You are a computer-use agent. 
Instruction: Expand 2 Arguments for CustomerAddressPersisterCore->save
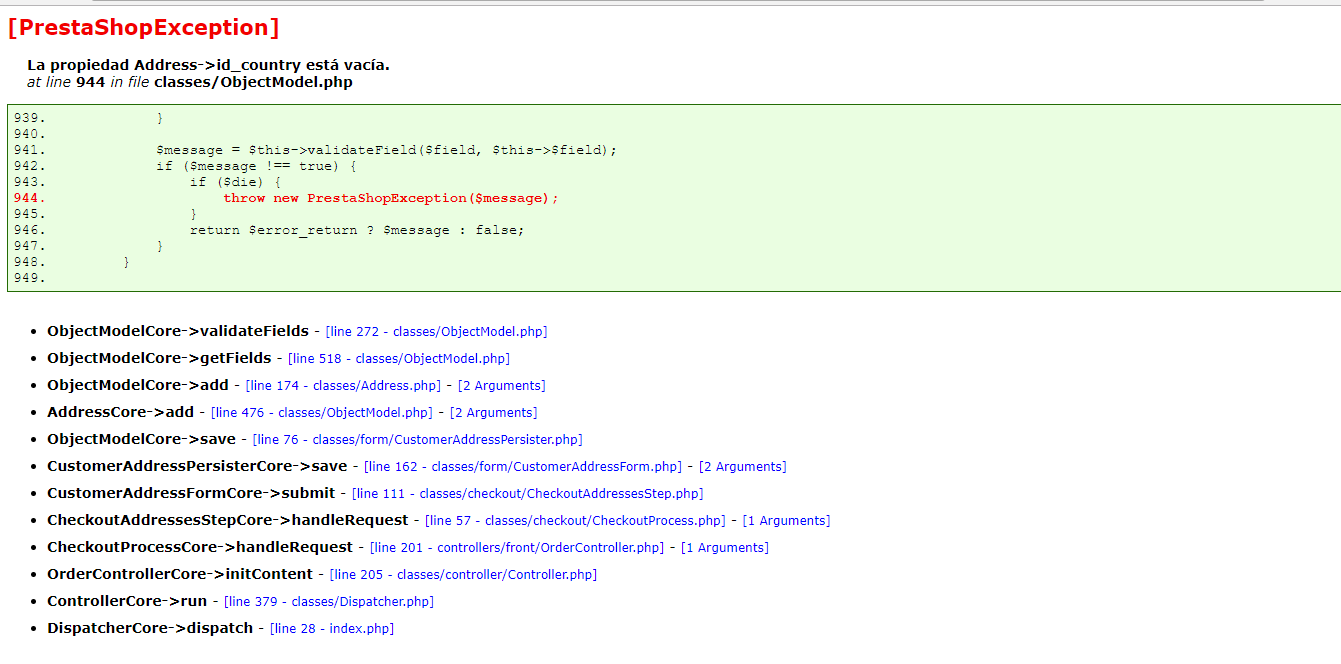[x=742, y=466]
